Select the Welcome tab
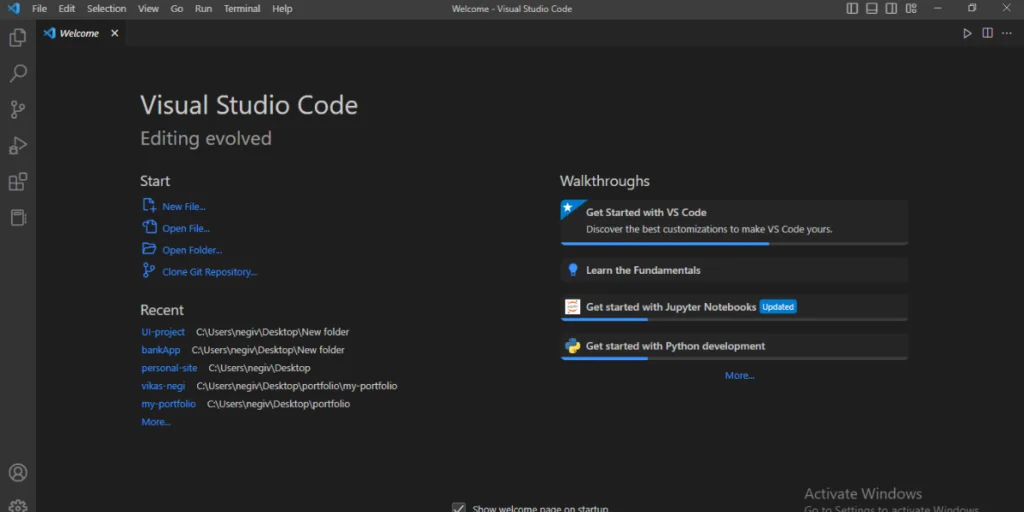1024x512 pixels. pos(79,33)
